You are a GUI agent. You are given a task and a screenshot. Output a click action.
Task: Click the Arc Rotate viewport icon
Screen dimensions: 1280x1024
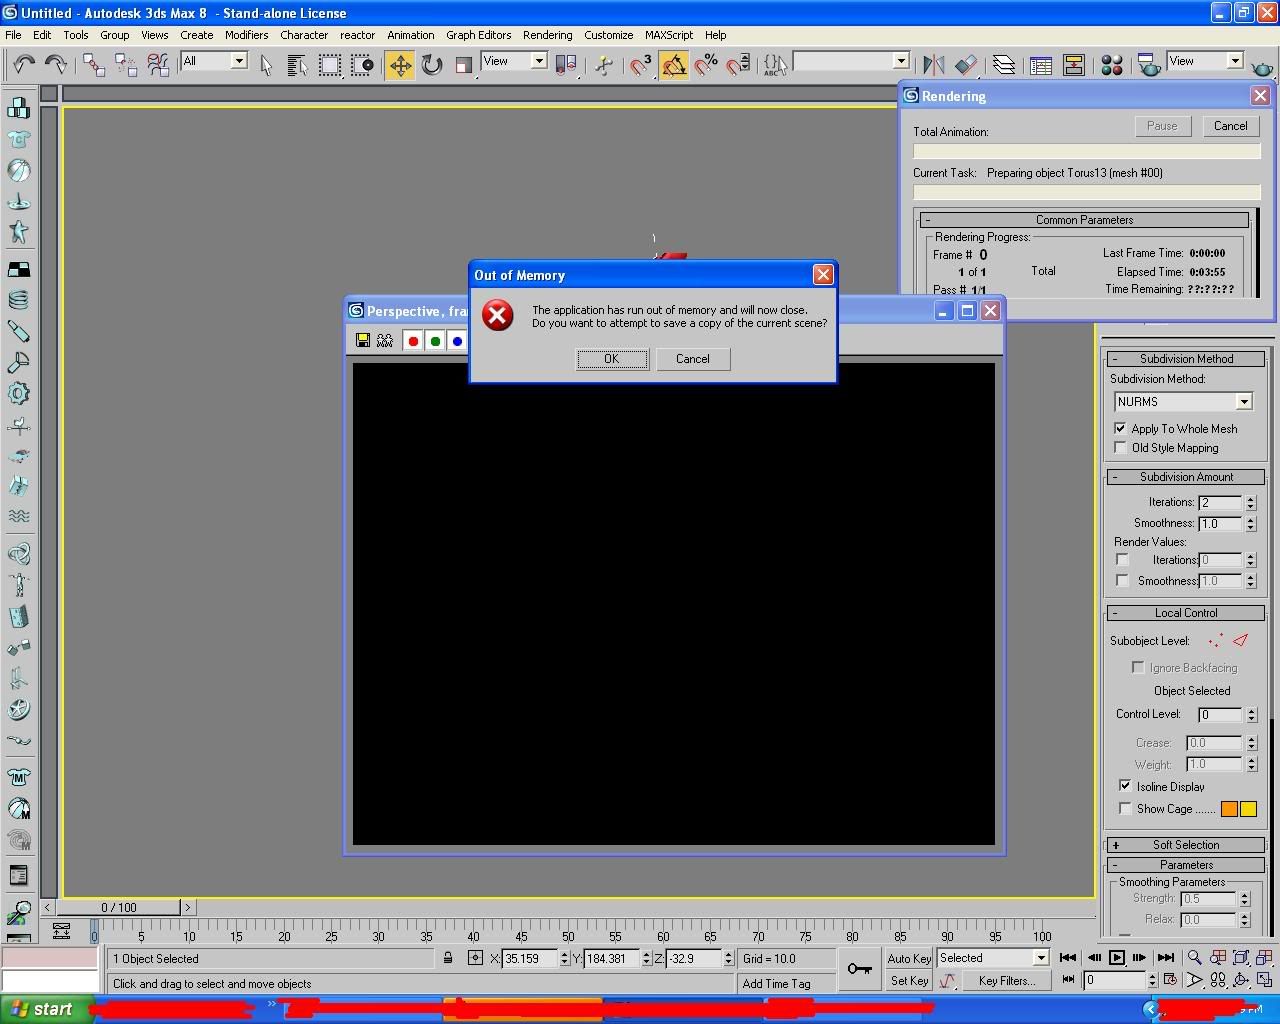(x=1241, y=980)
